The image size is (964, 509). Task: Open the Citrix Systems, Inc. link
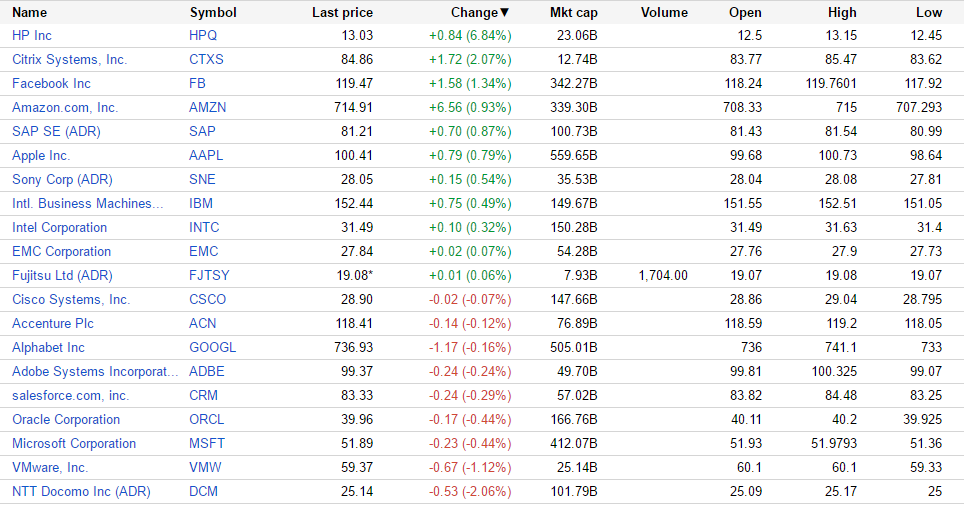[69, 60]
